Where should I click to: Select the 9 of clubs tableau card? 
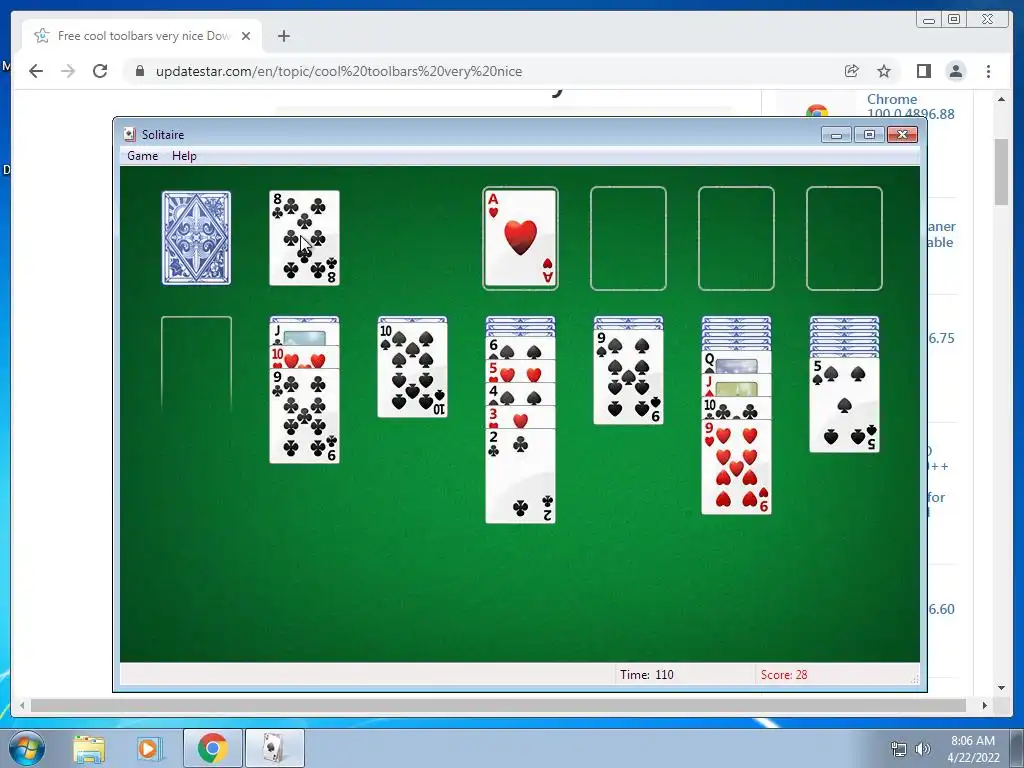tap(304, 416)
